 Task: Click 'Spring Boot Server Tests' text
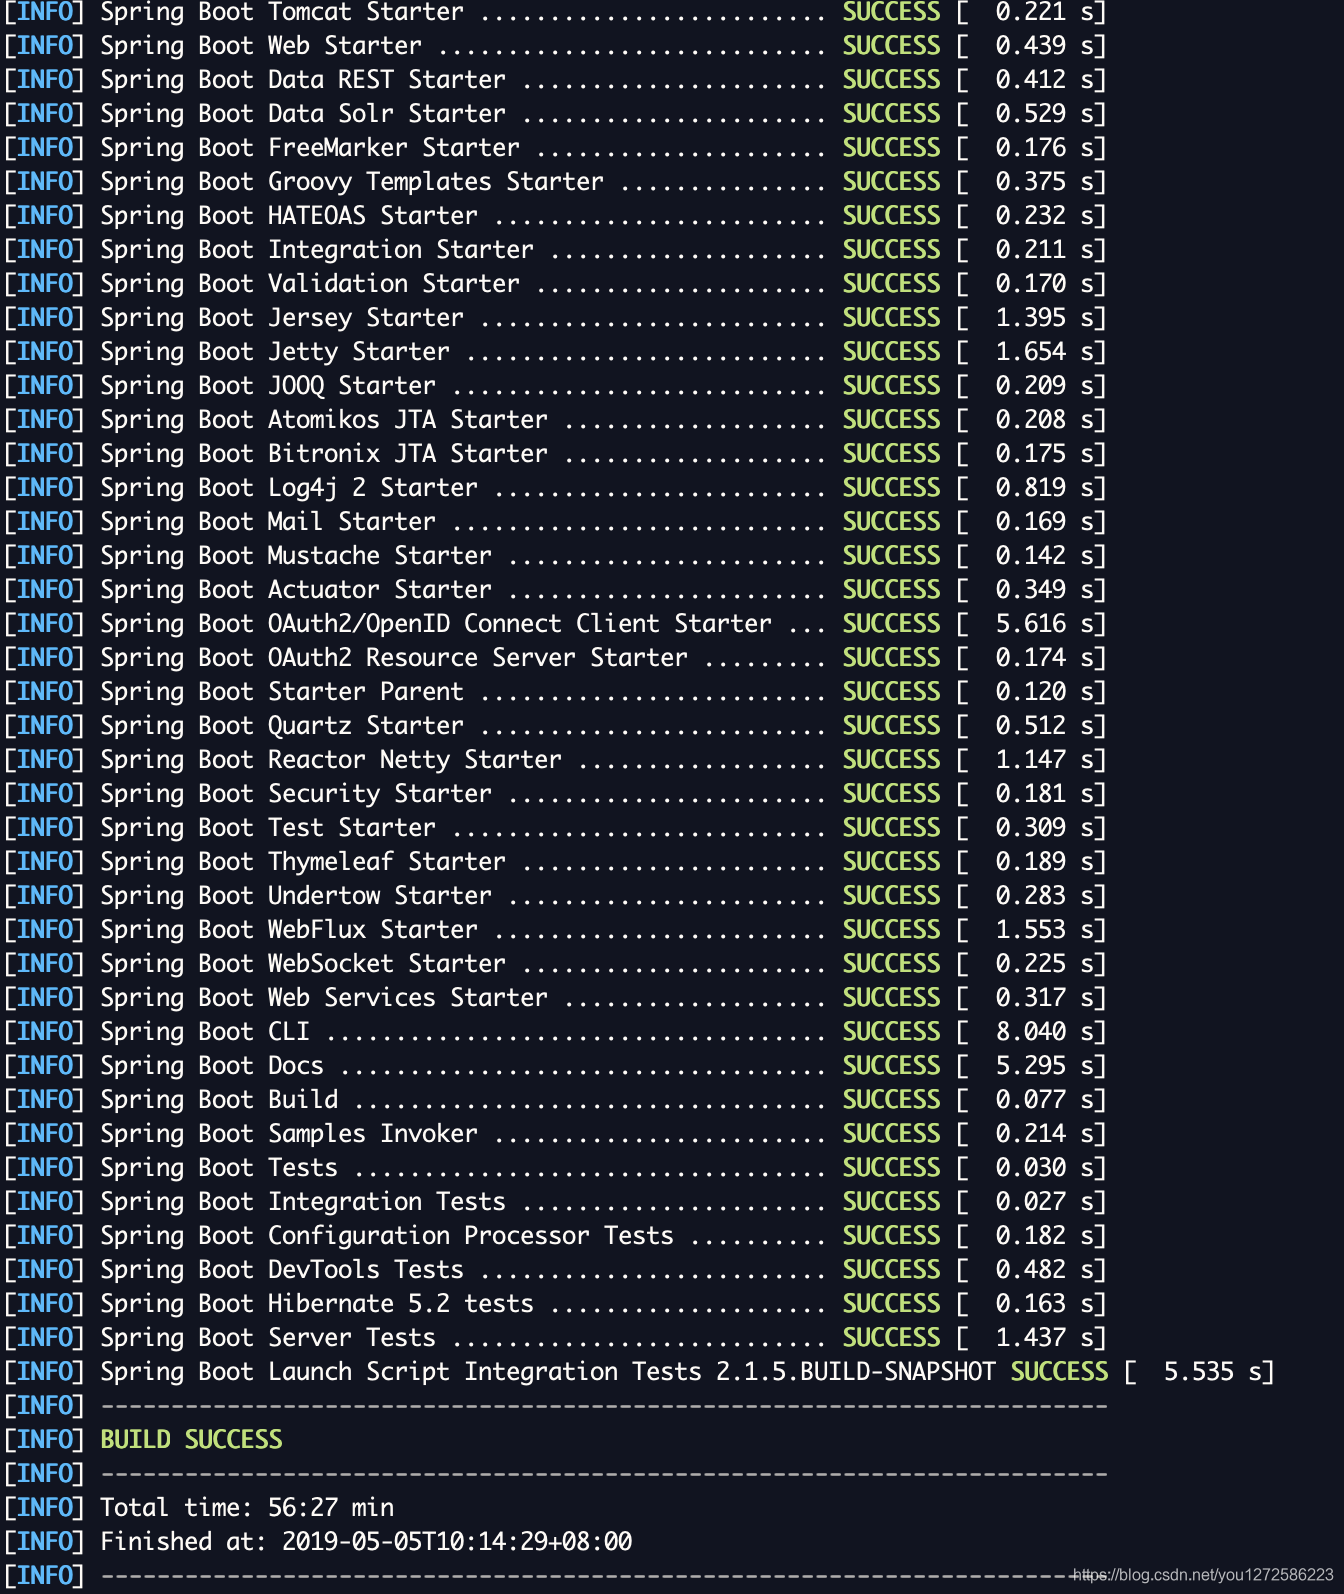pyautogui.click(x=268, y=1338)
